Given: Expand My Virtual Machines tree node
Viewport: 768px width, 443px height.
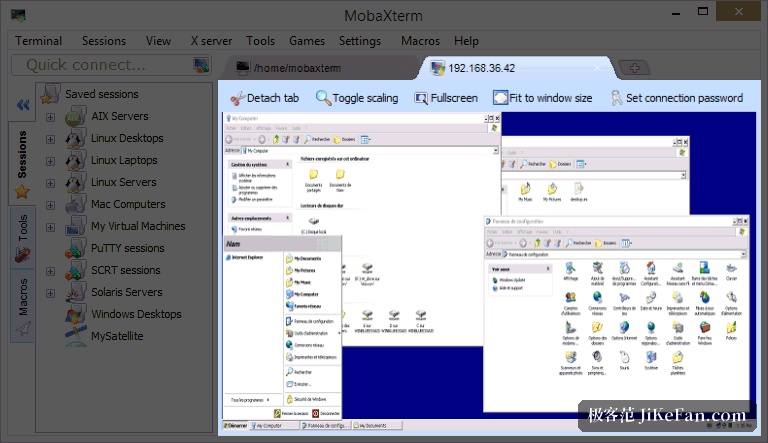Looking at the screenshot, I should pos(50,227).
